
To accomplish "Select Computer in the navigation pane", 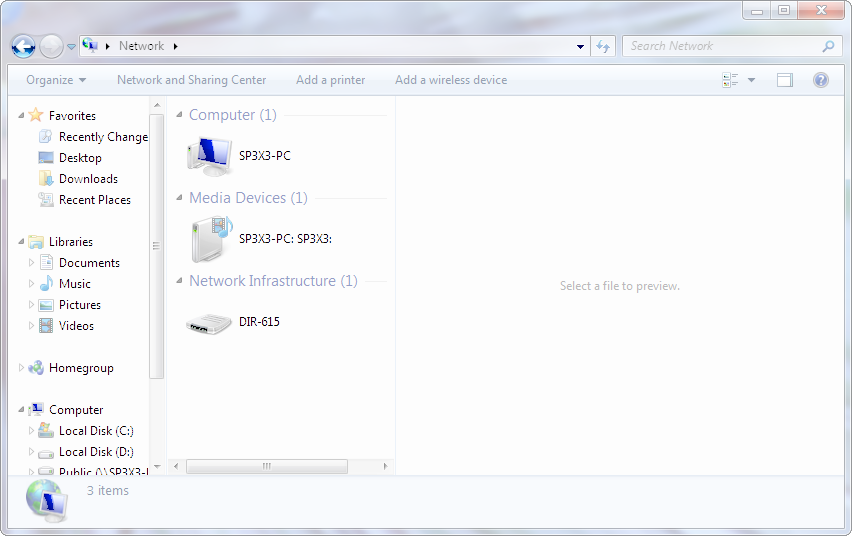I will [x=76, y=410].
